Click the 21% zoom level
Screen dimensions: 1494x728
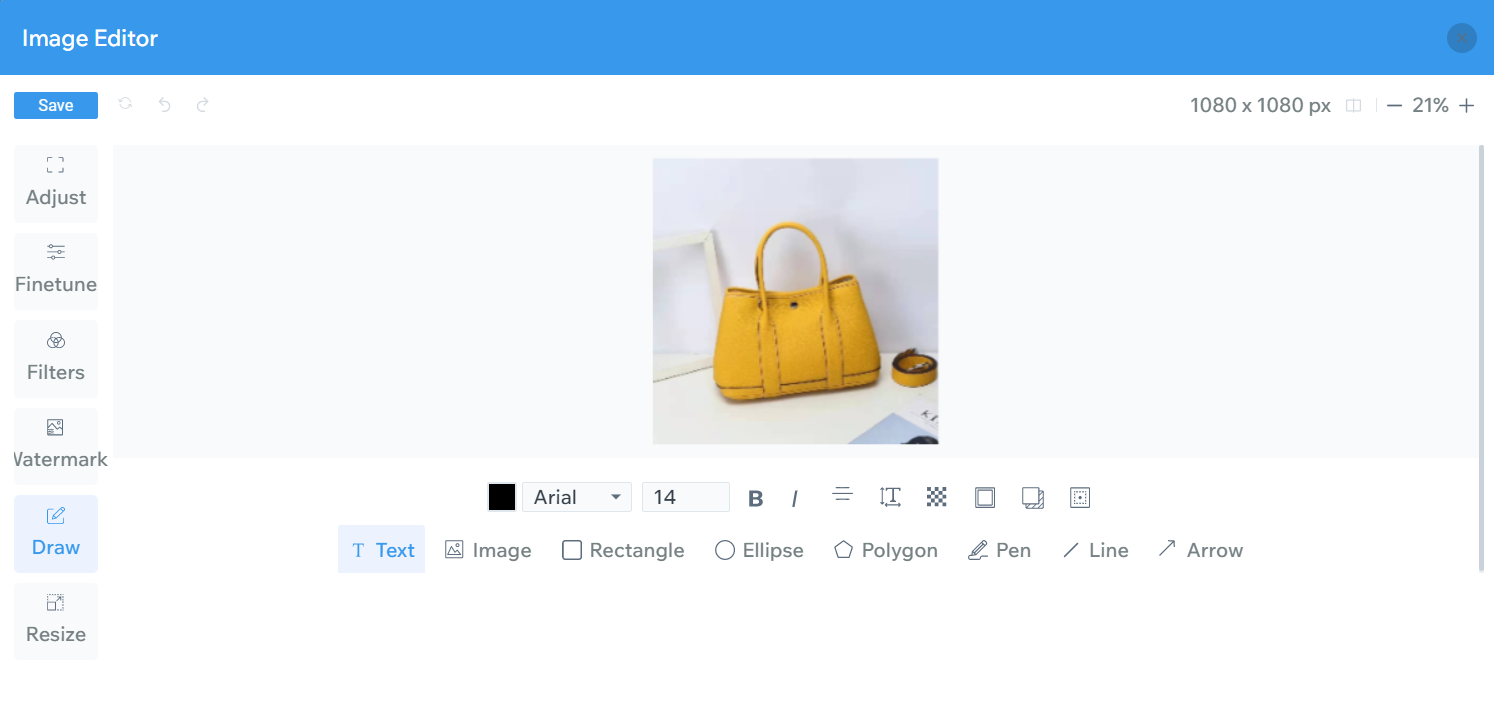[x=1430, y=105]
